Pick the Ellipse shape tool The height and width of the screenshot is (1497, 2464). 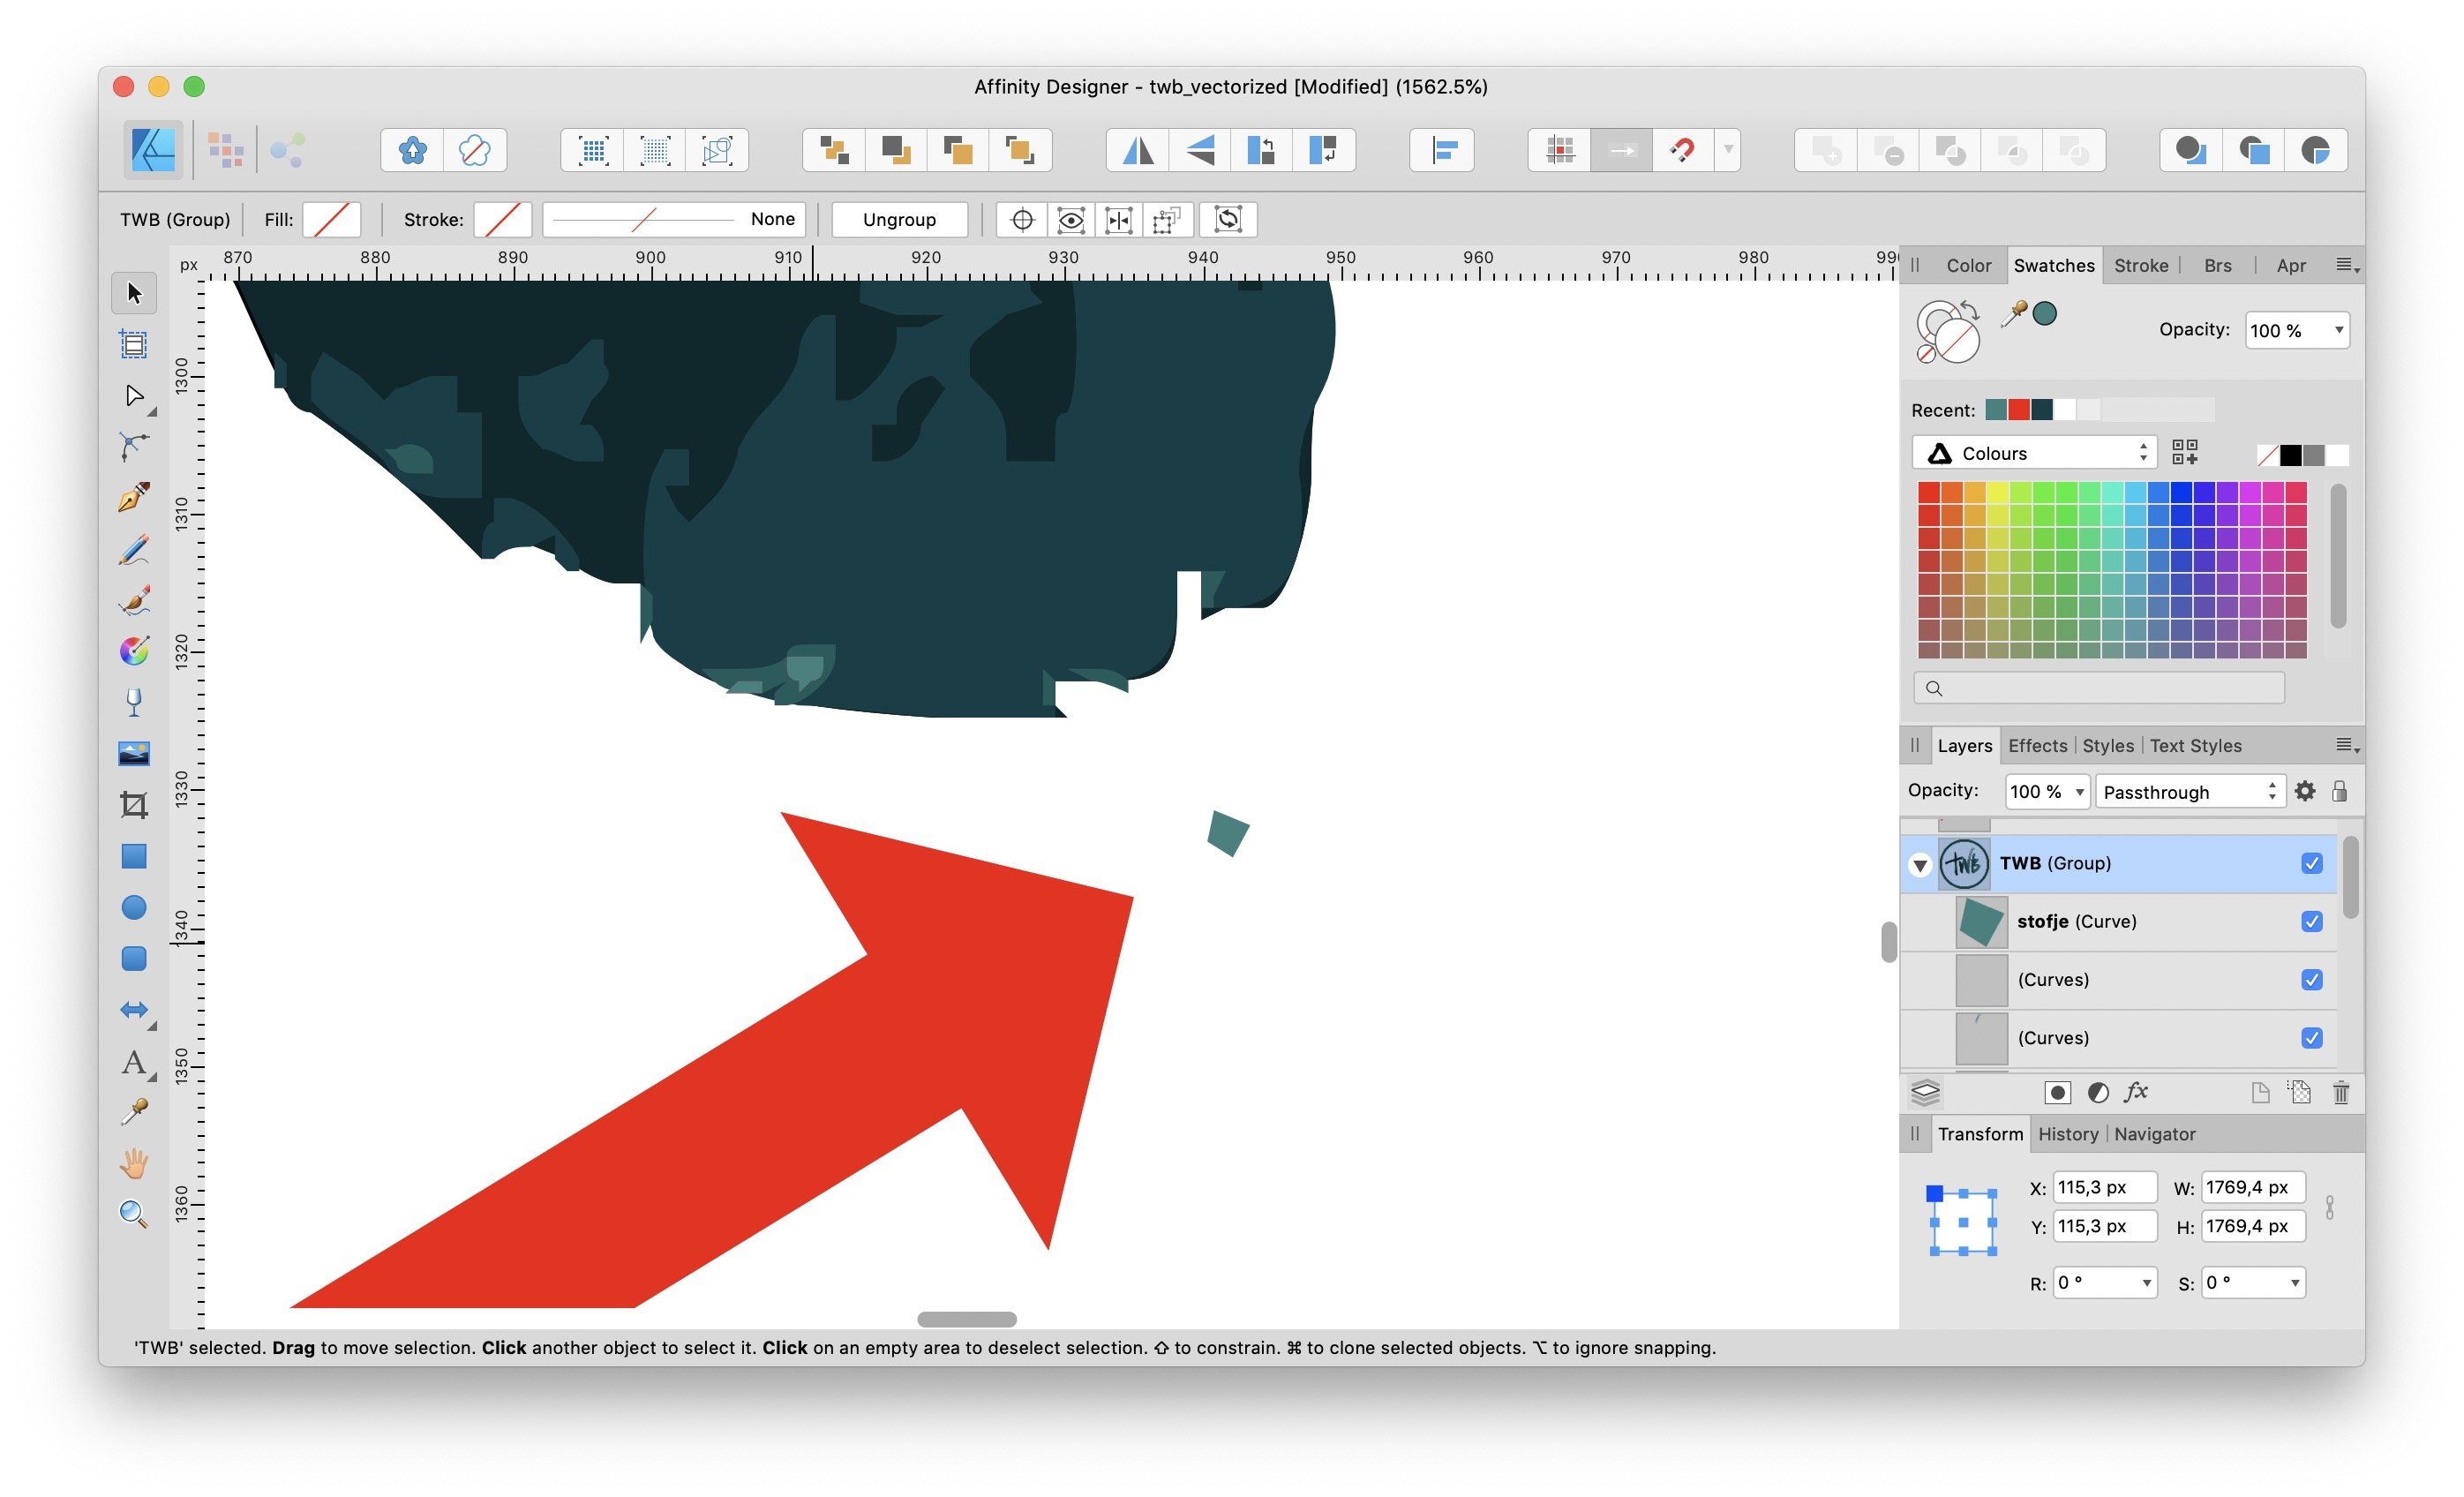(134, 907)
